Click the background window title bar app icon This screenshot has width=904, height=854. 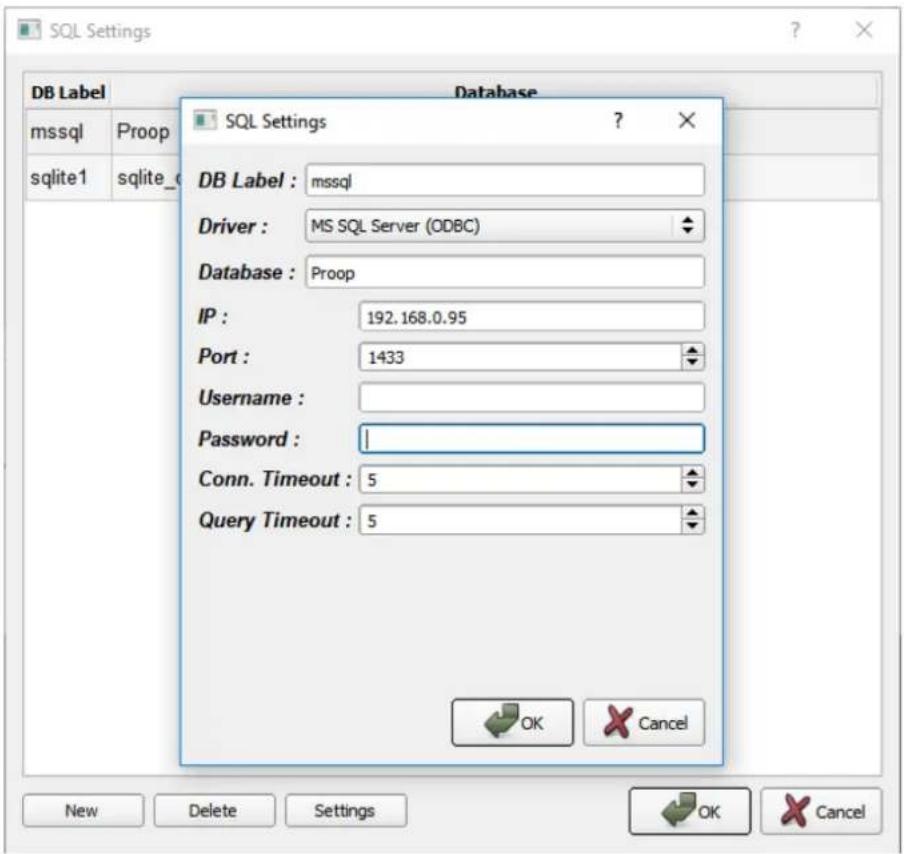29,30
